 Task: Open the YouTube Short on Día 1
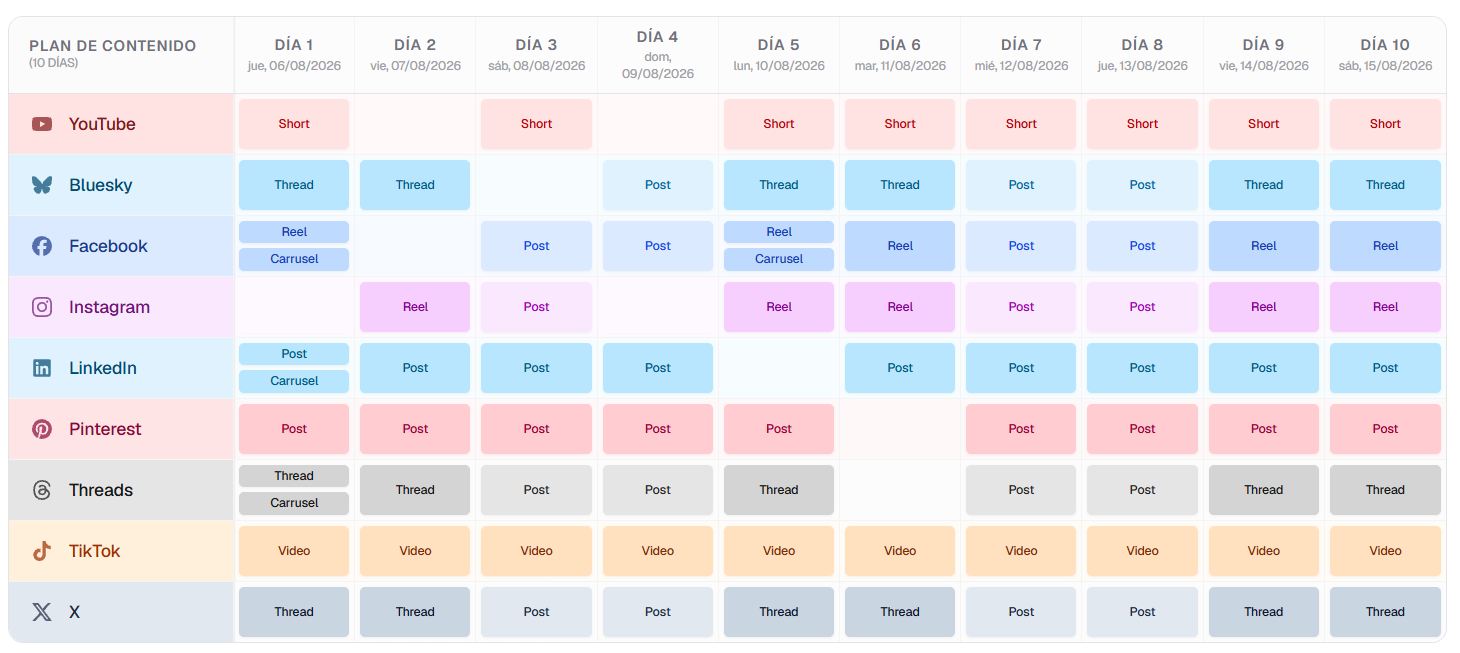[294, 124]
